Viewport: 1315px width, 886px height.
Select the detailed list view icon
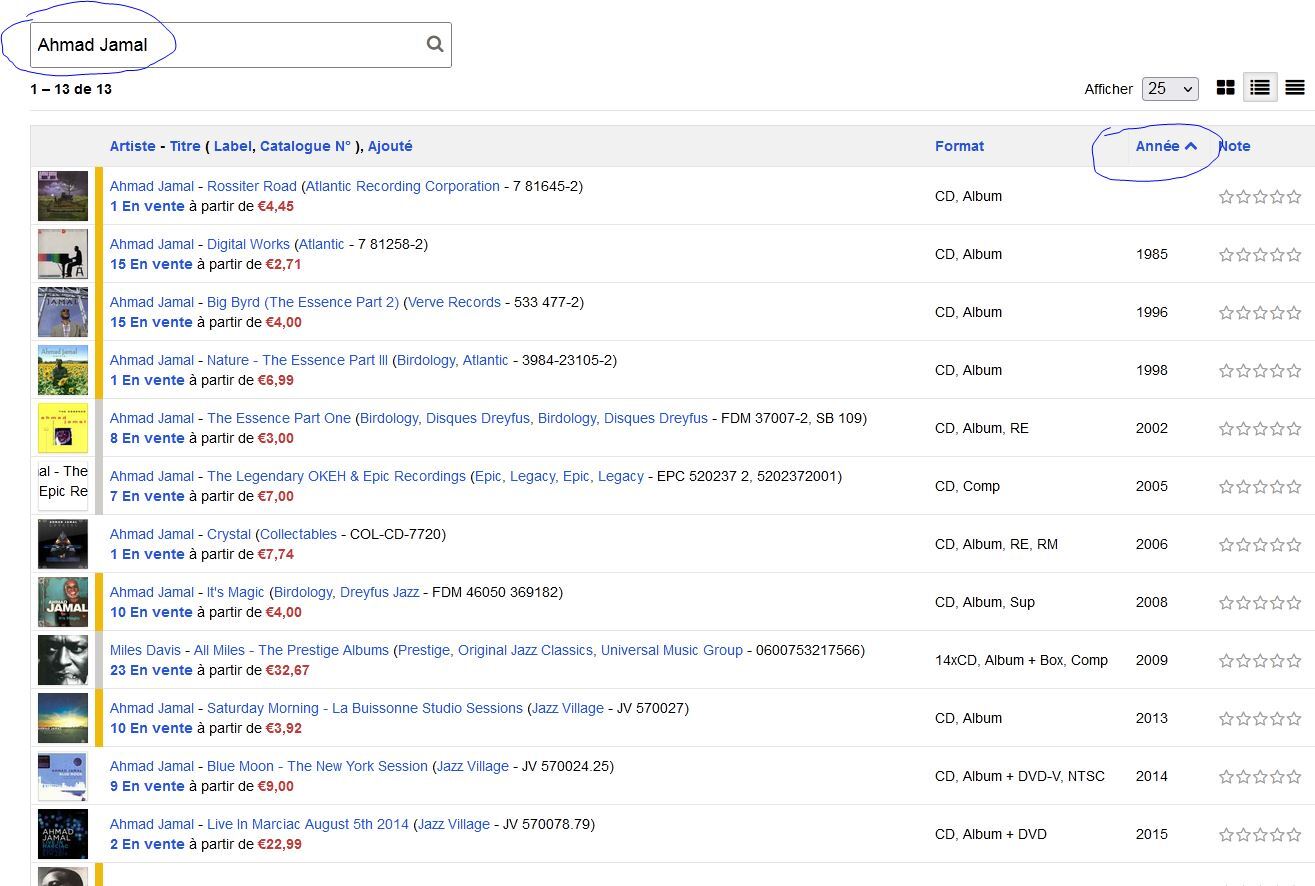[x=1260, y=88]
